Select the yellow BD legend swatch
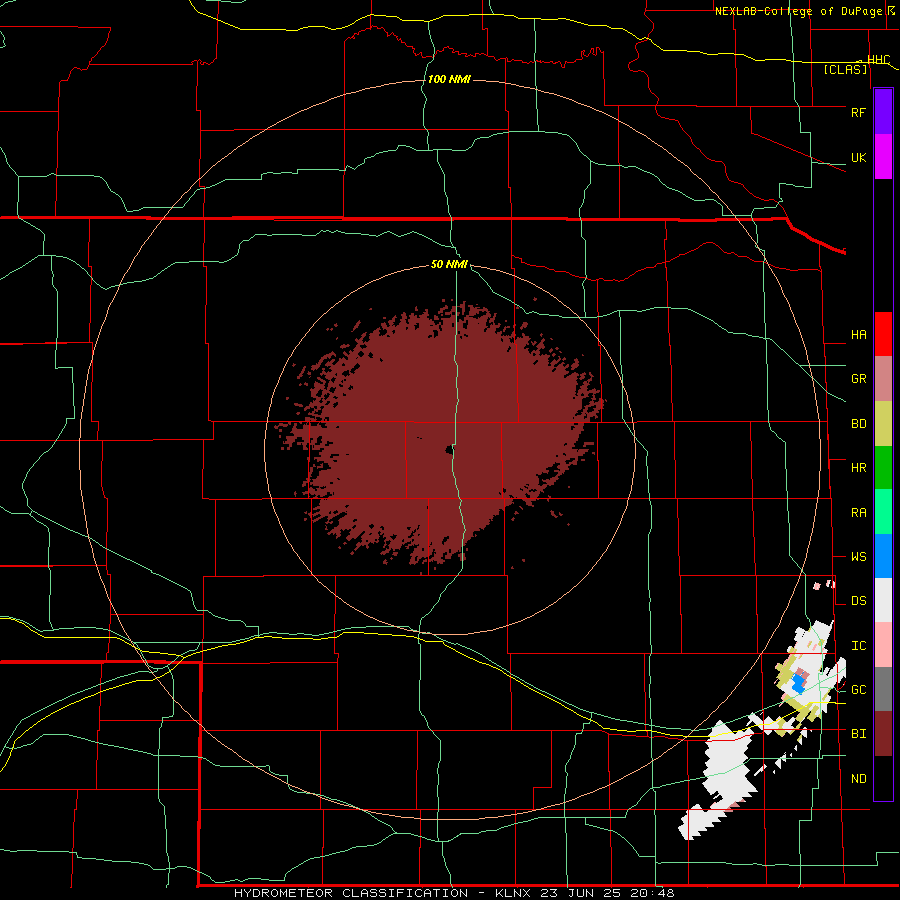 pyautogui.click(x=883, y=424)
